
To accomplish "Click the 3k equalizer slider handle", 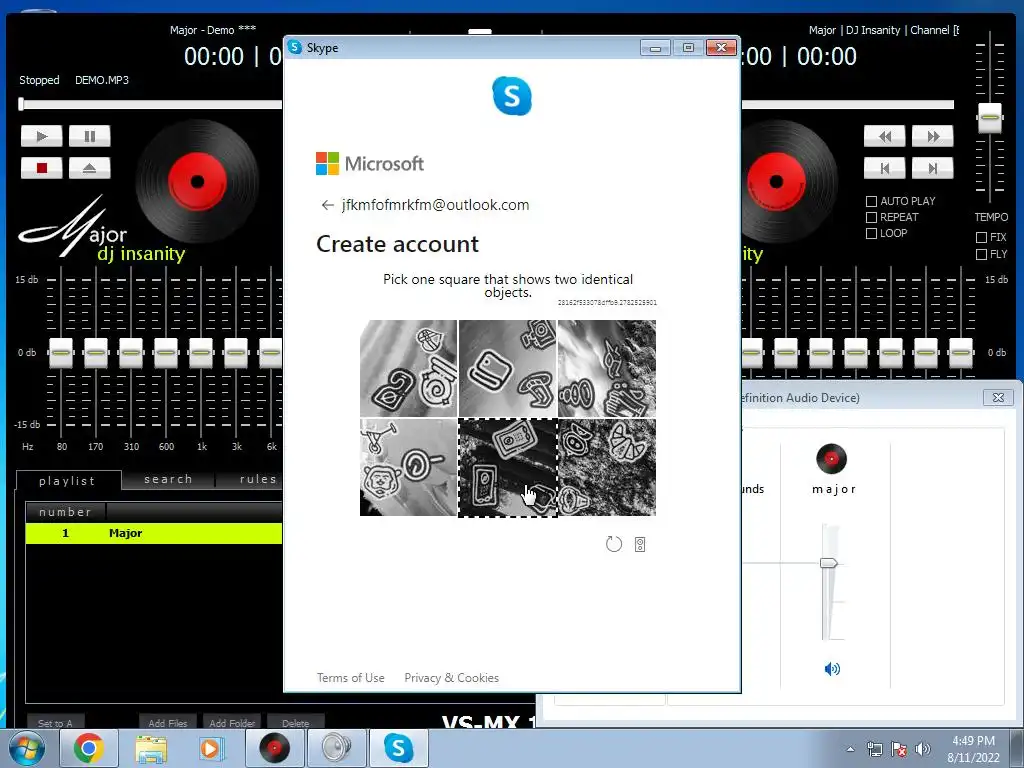I will click(x=236, y=353).
